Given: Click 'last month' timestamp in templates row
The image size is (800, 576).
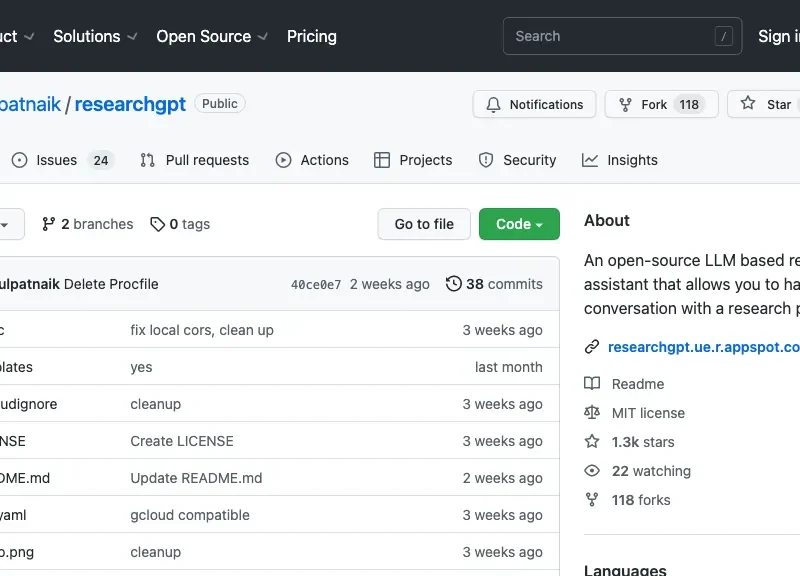Looking at the screenshot, I should [x=509, y=367].
